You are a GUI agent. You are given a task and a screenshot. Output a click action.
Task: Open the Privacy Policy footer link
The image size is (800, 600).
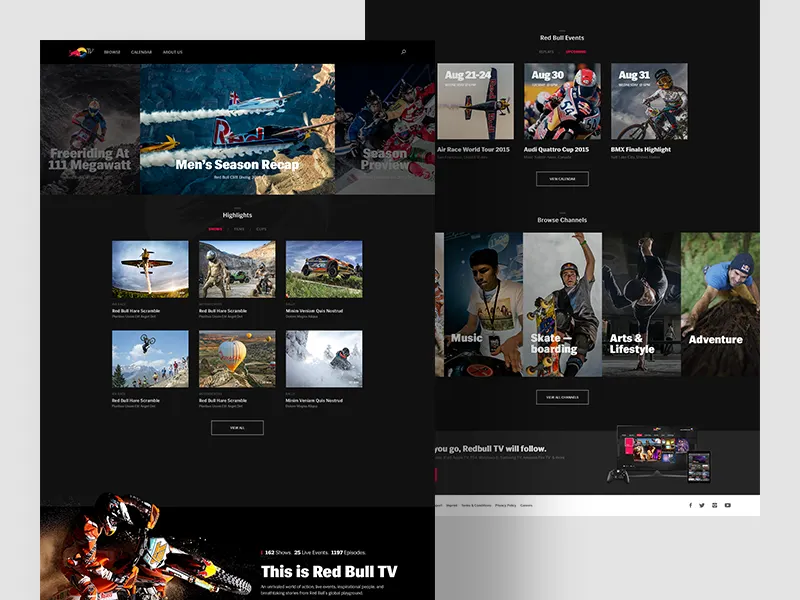(x=506, y=505)
